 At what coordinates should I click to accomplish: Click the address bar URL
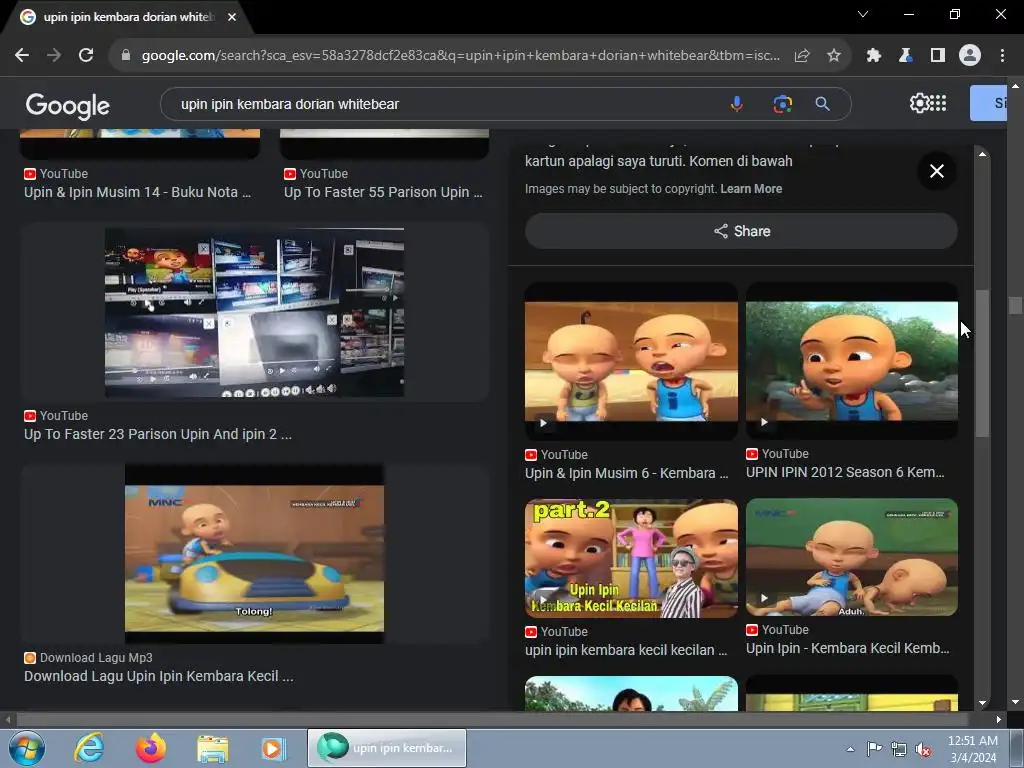click(x=460, y=56)
